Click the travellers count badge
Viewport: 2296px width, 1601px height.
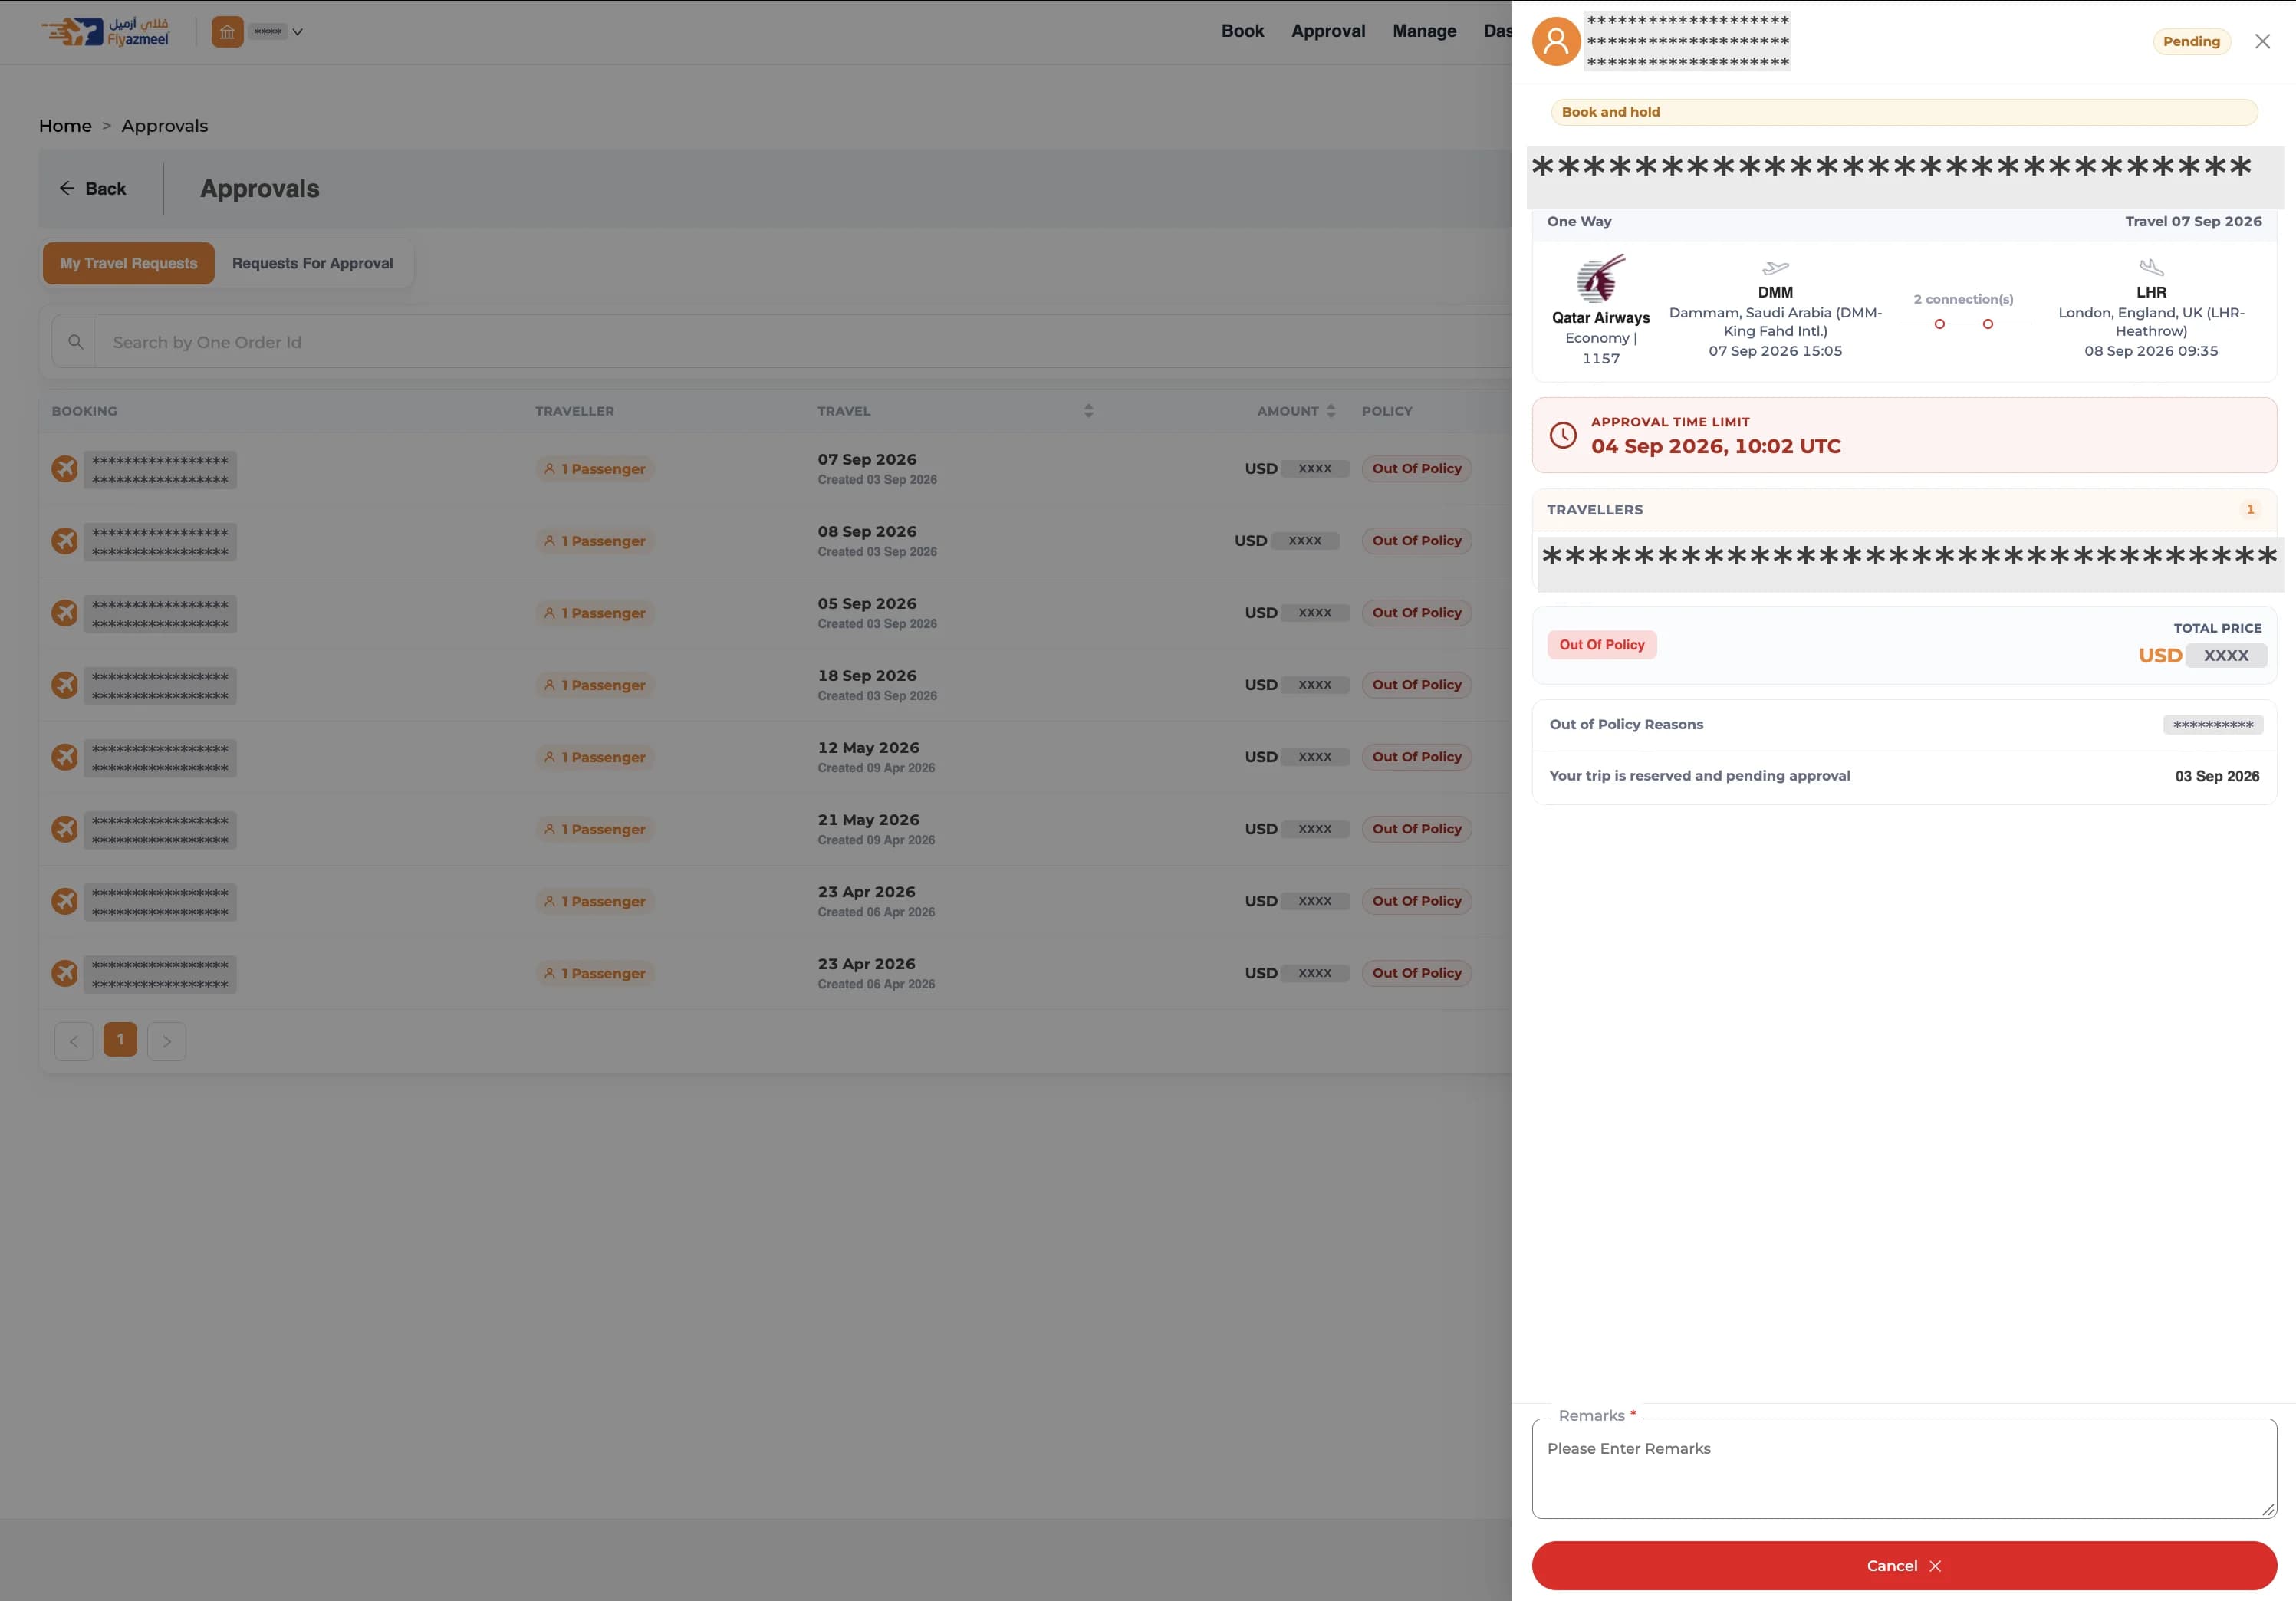coord(2250,510)
